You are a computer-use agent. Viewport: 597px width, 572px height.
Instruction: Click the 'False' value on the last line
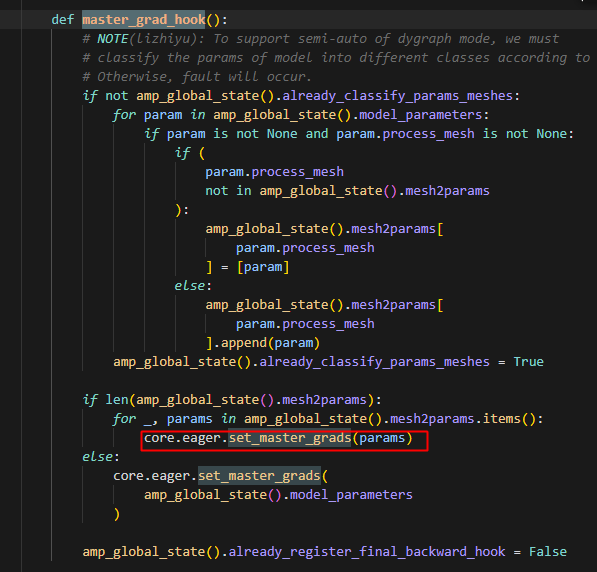point(548,551)
